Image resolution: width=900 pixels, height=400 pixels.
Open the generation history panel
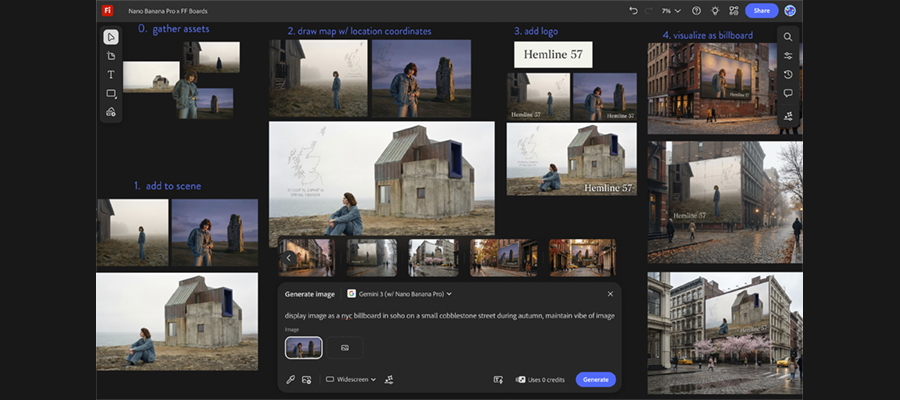pos(788,75)
